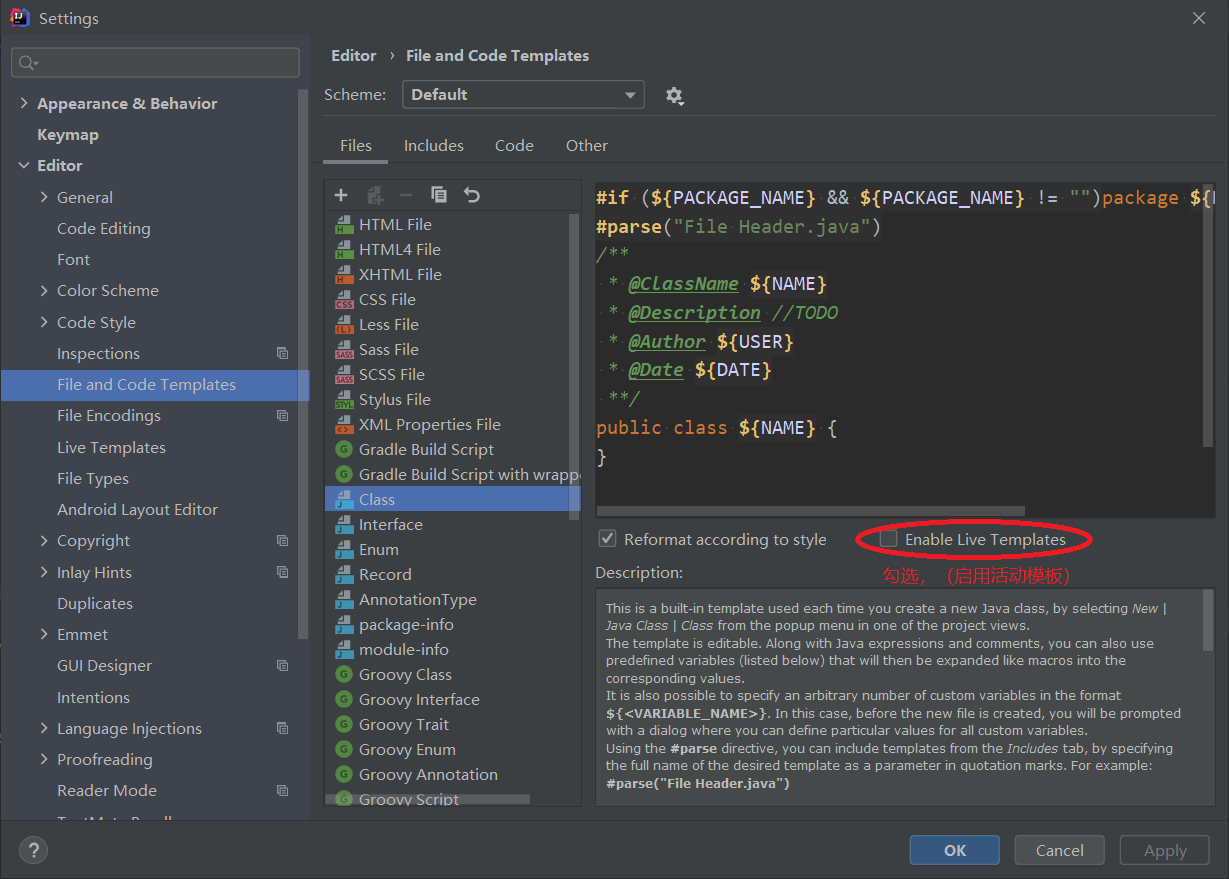
Task: Click the help question mark icon
Action: [33, 850]
